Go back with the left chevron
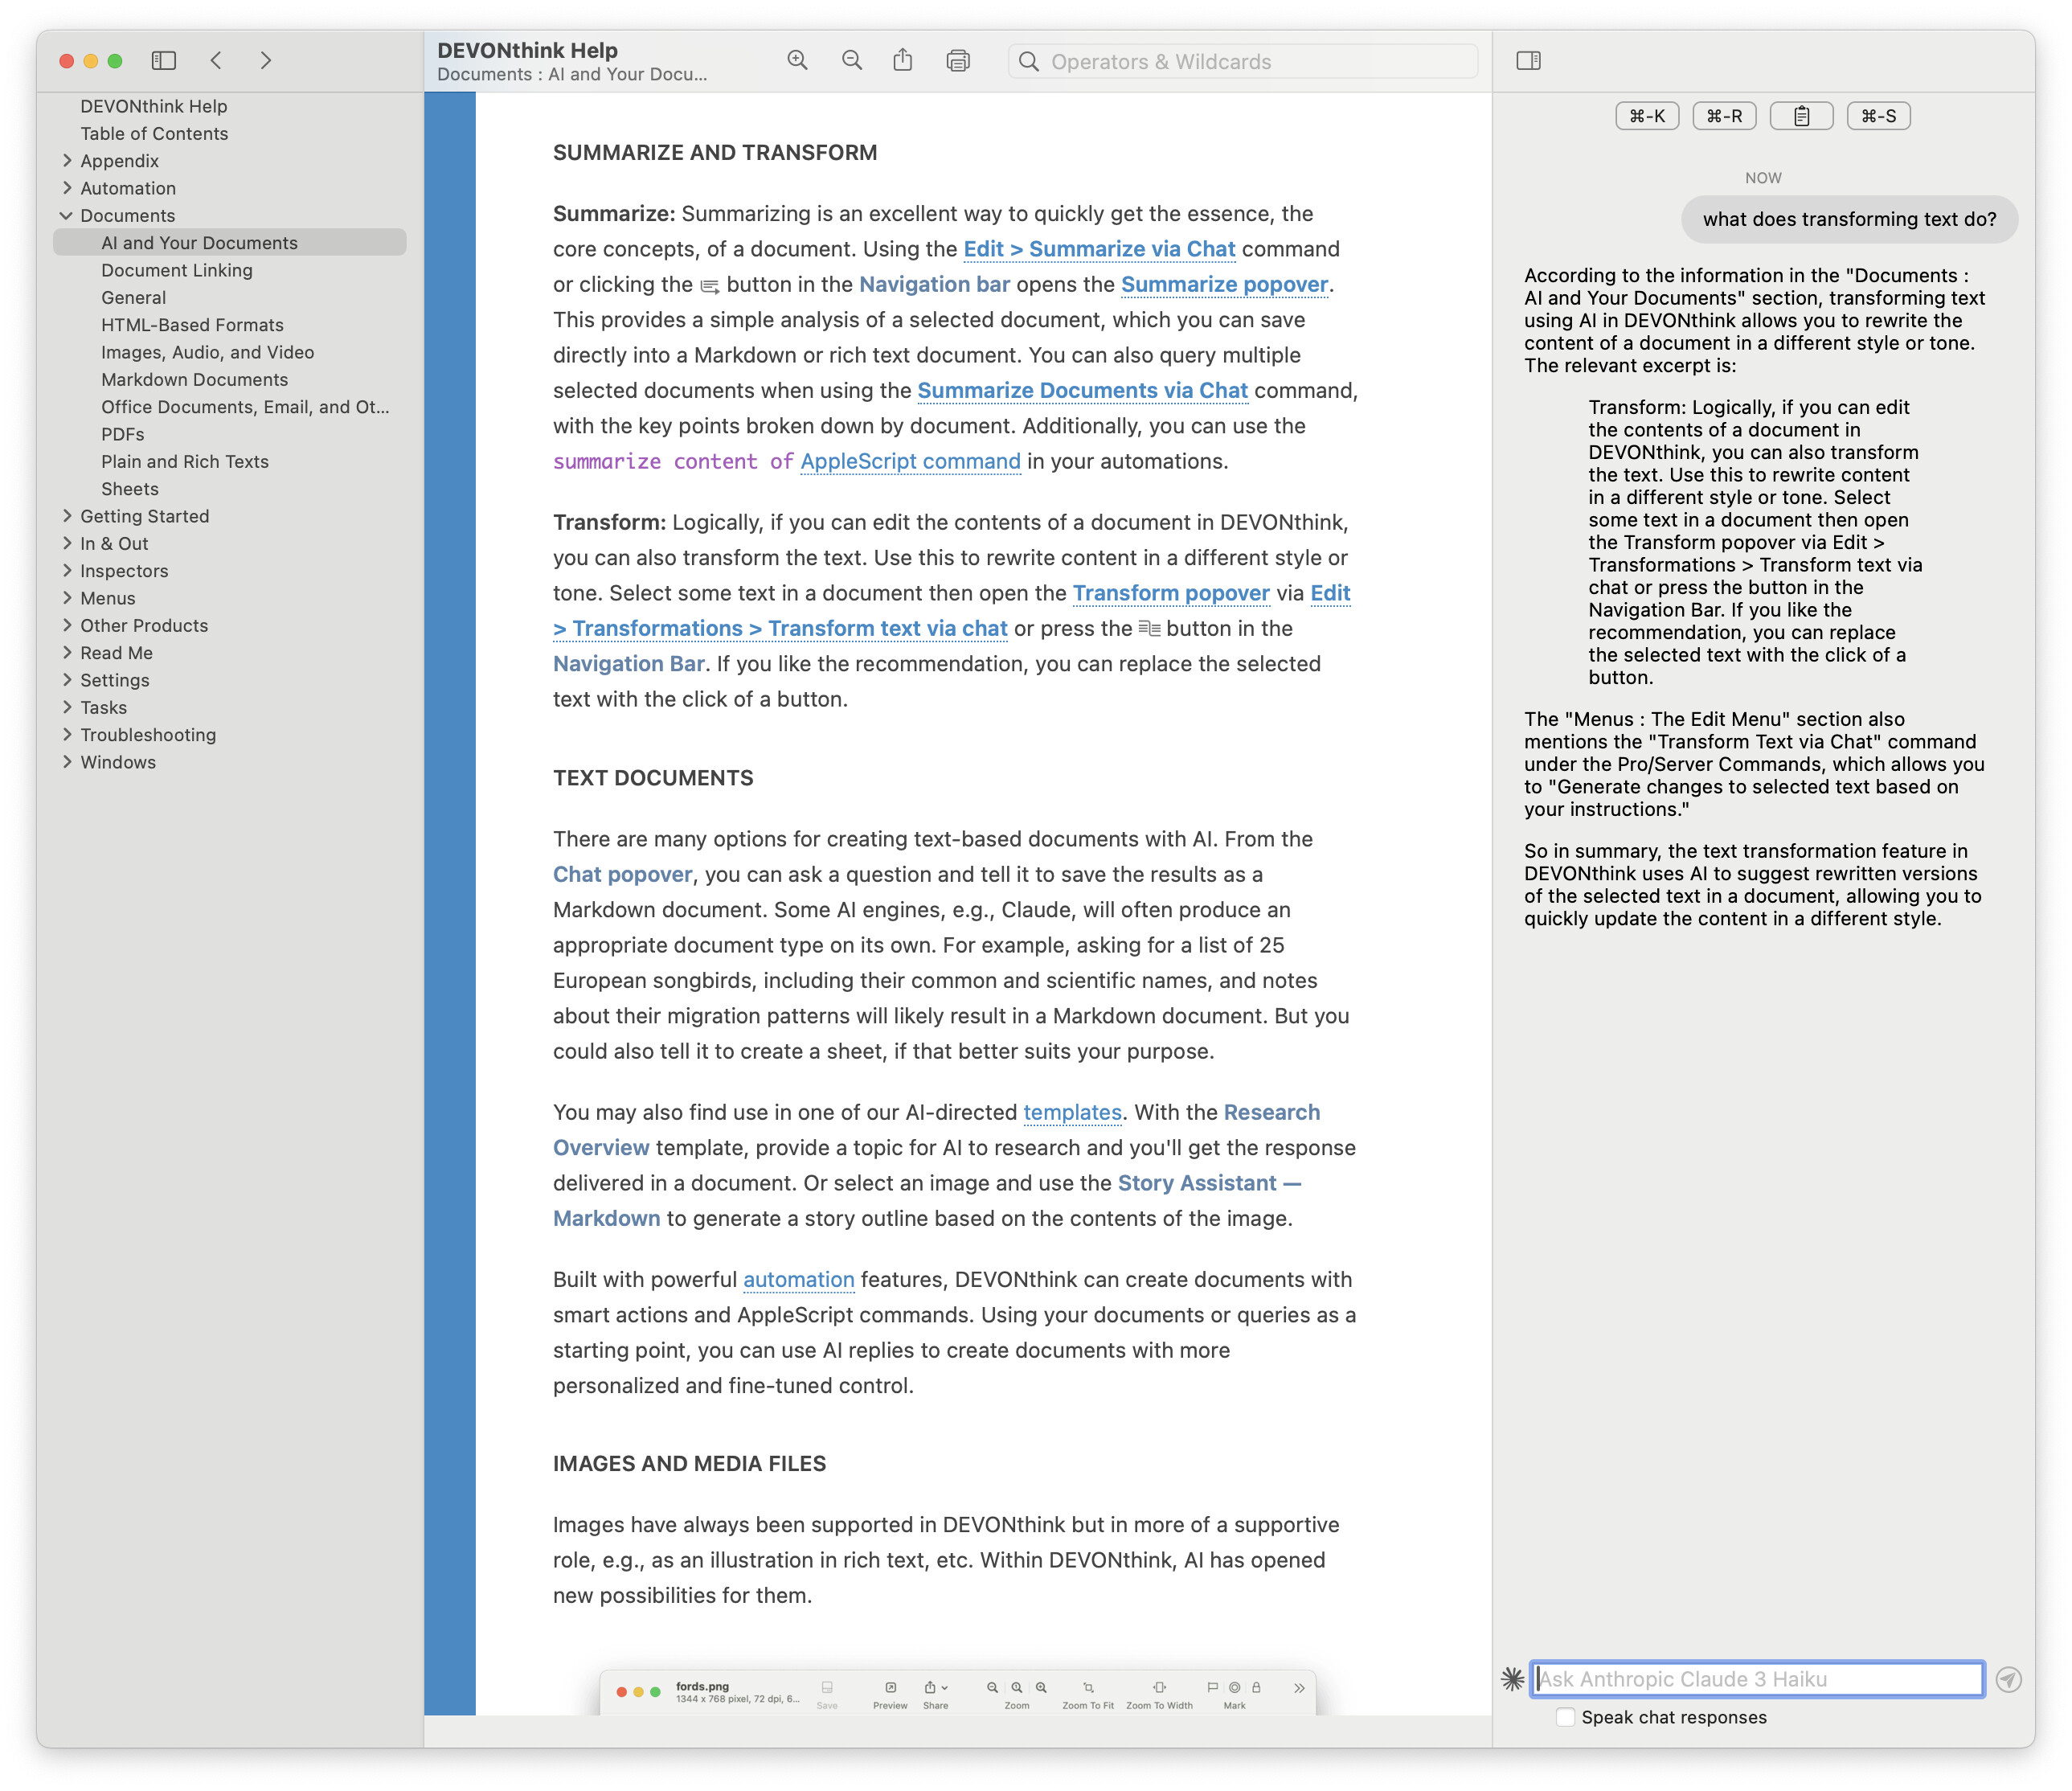The width and height of the screenshot is (2072, 1791). pyautogui.click(x=216, y=61)
